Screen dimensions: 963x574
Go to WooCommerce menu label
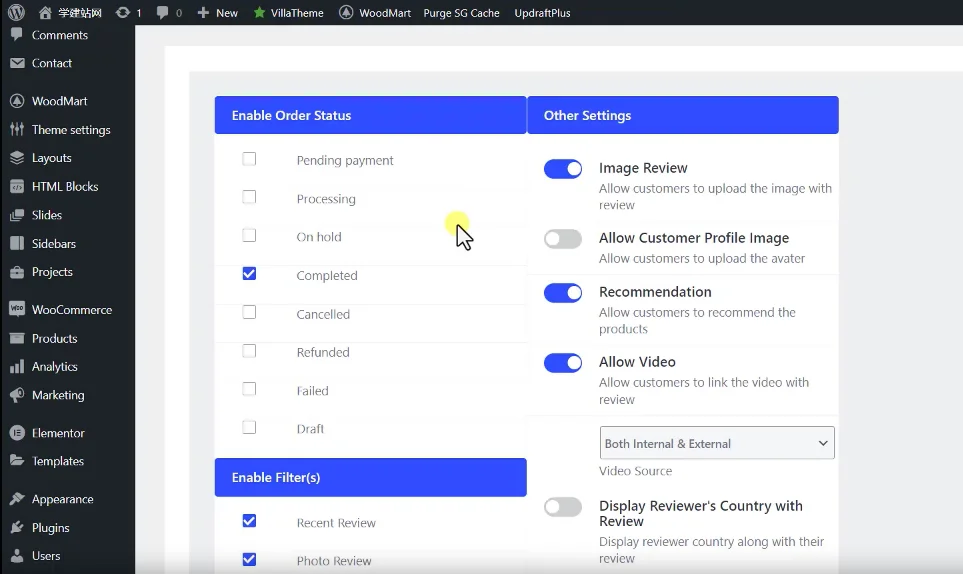tap(72, 310)
